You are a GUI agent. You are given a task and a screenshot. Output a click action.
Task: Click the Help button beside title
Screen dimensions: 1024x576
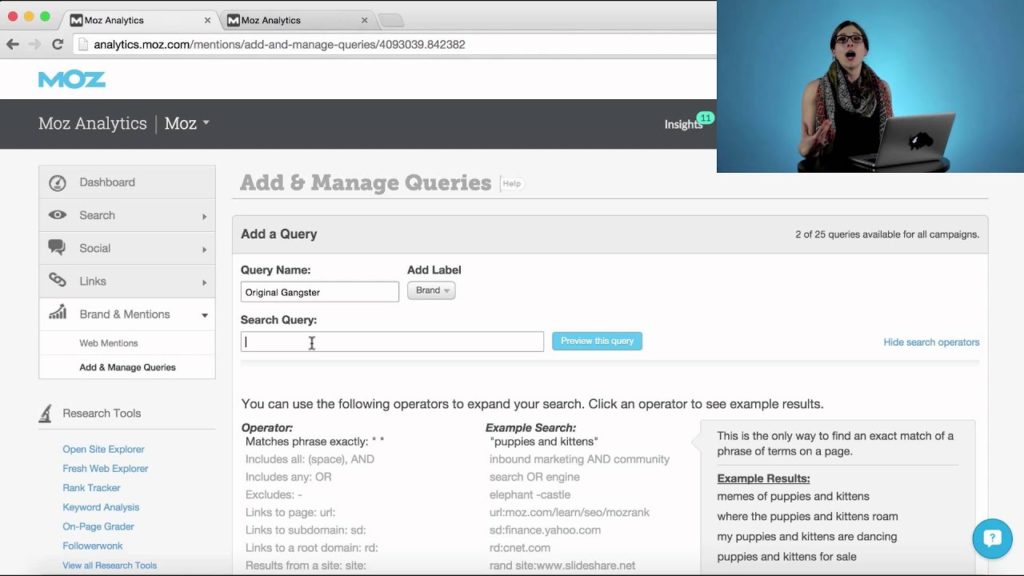[x=511, y=184]
